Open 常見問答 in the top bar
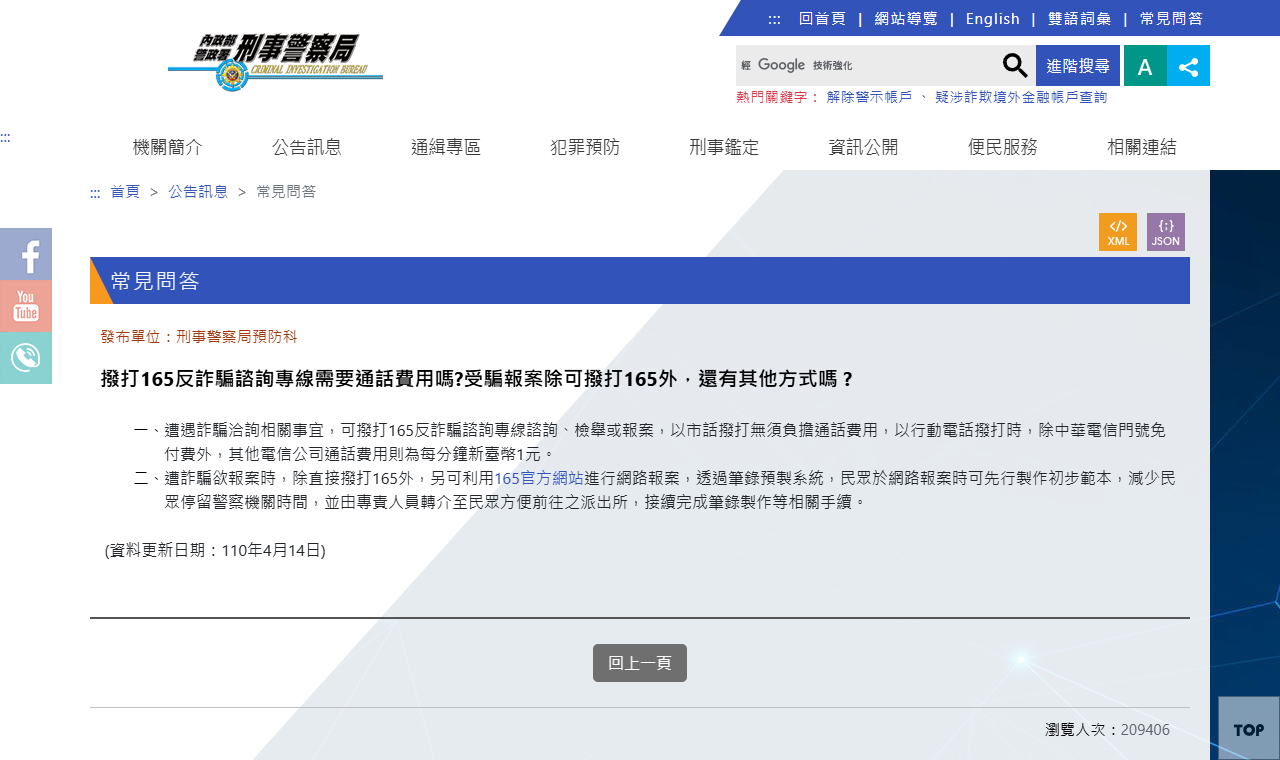Image resolution: width=1280 pixels, height=760 pixels. tap(1172, 19)
